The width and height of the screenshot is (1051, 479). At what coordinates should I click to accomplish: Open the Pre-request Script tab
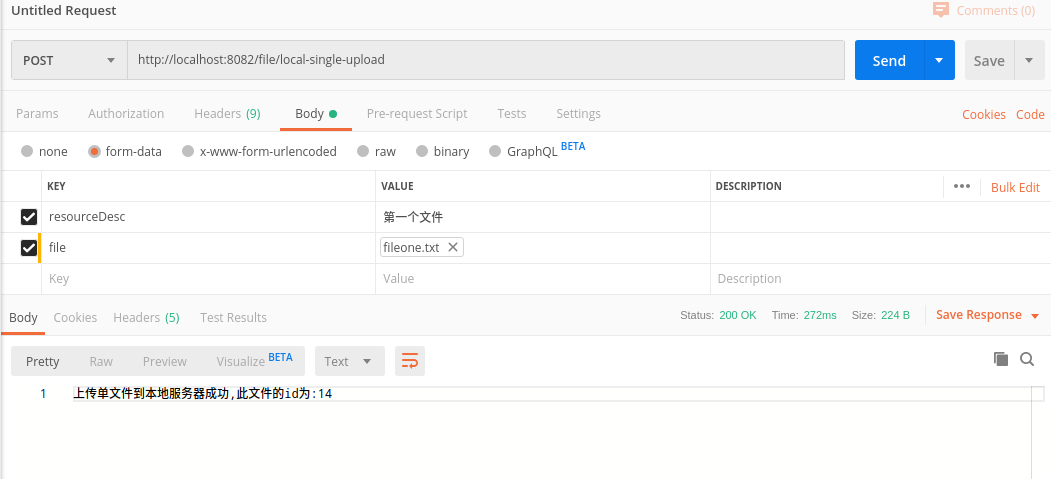click(417, 113)
